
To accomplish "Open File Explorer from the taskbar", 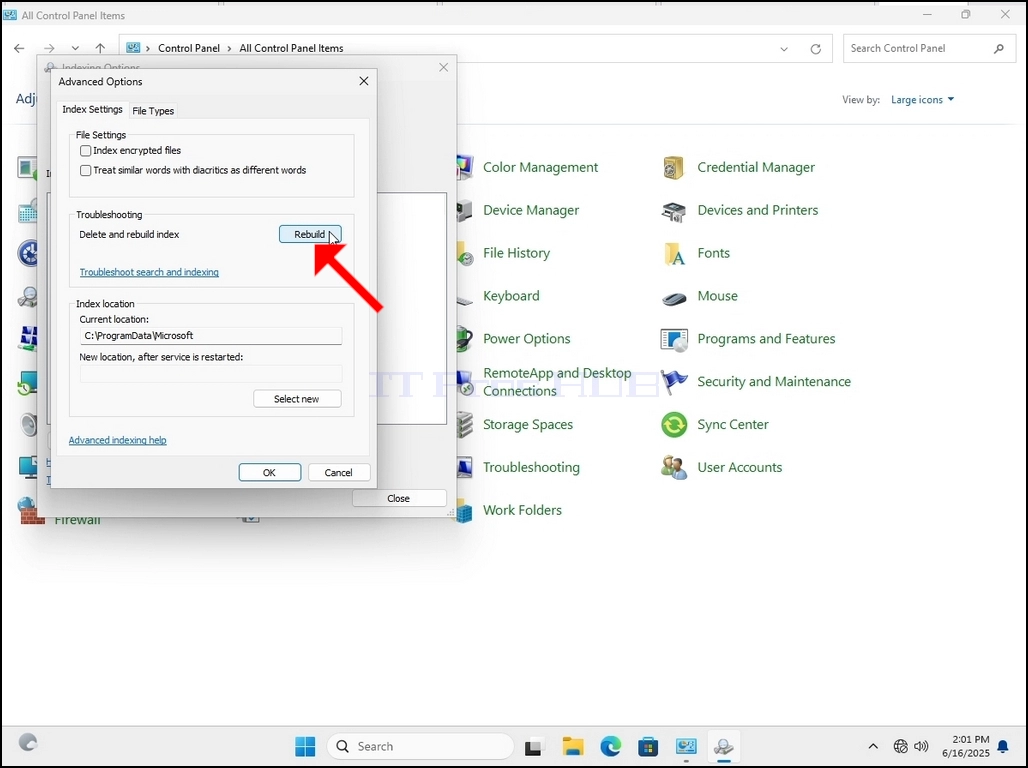I will click(572, 747).
